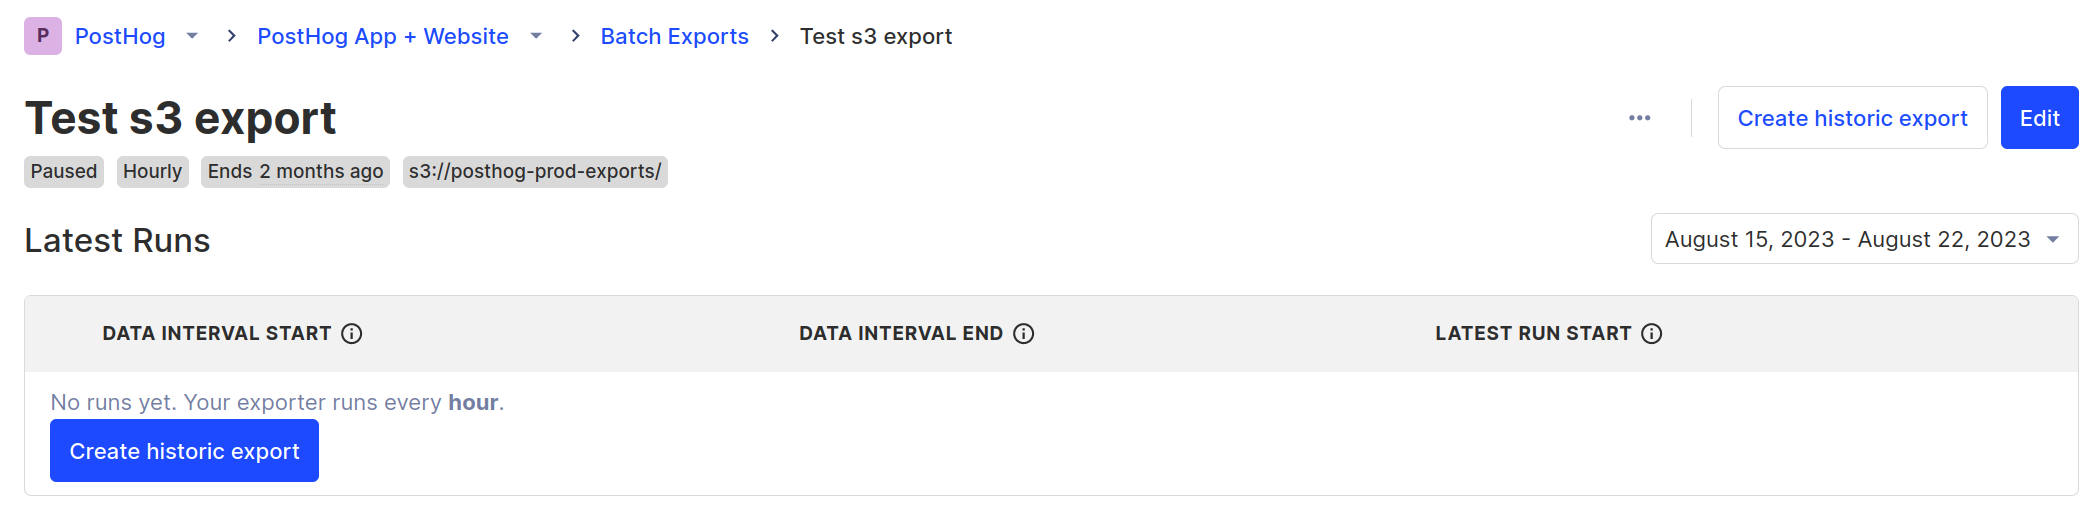Open PostHog App + Website breadcrumb link
Screen dimensions: 2098x519
(x=383, y=36)
